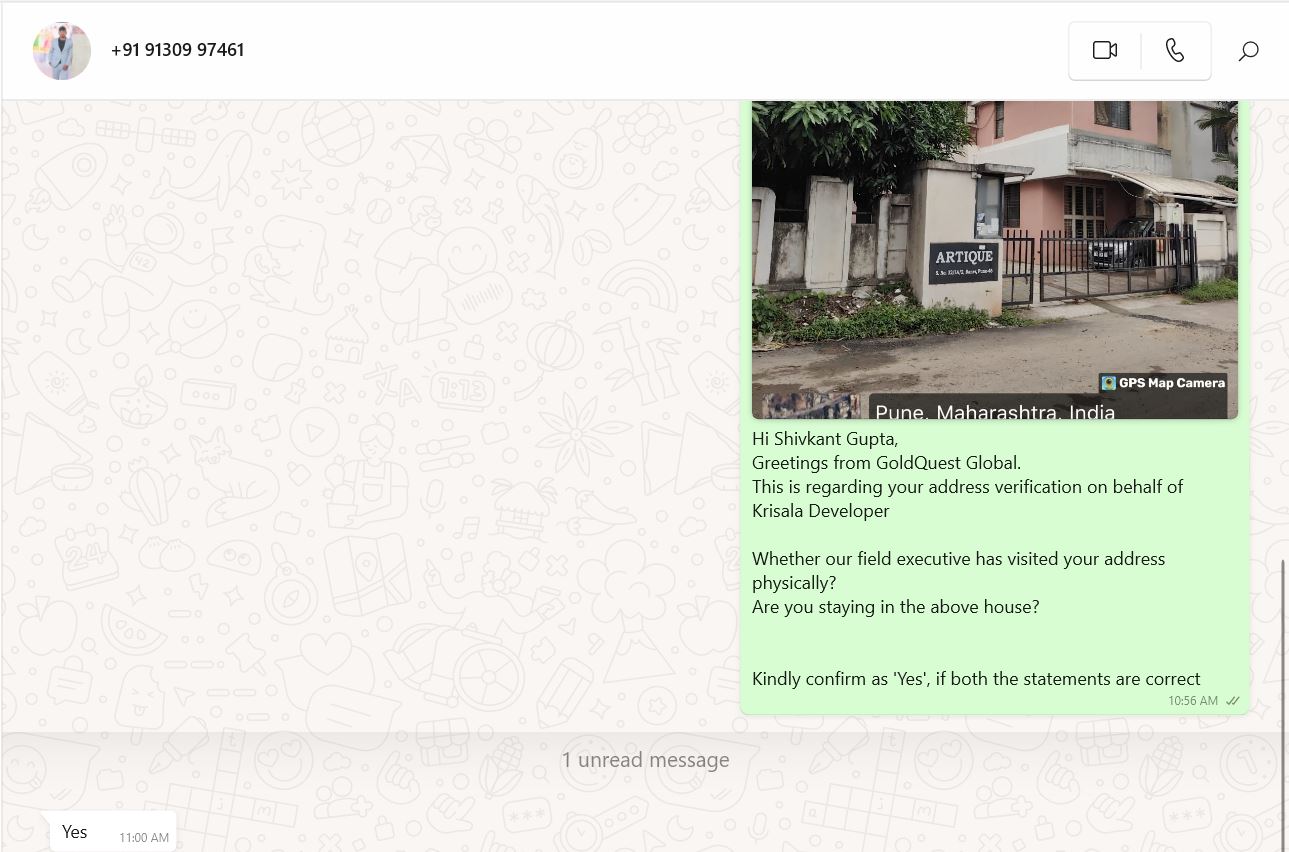Open search in this chat
Screen dimensions: 1289x852
click(x=1248, y=50)
